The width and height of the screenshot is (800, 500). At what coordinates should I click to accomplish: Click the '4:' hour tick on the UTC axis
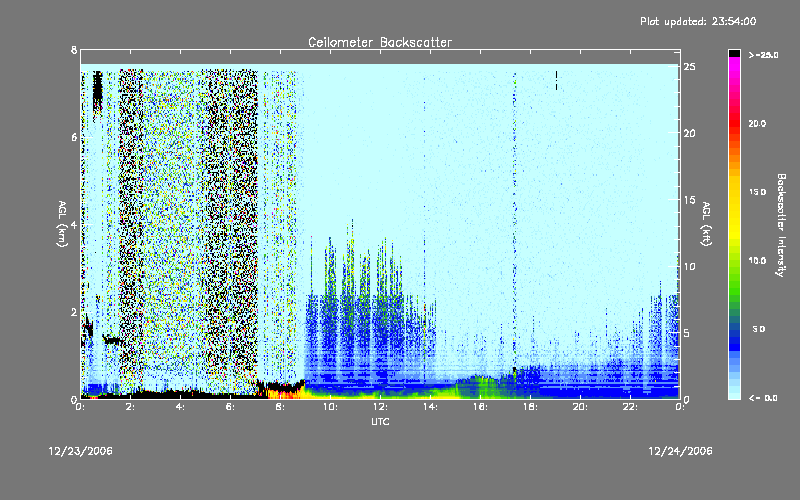tap(181, 407)
